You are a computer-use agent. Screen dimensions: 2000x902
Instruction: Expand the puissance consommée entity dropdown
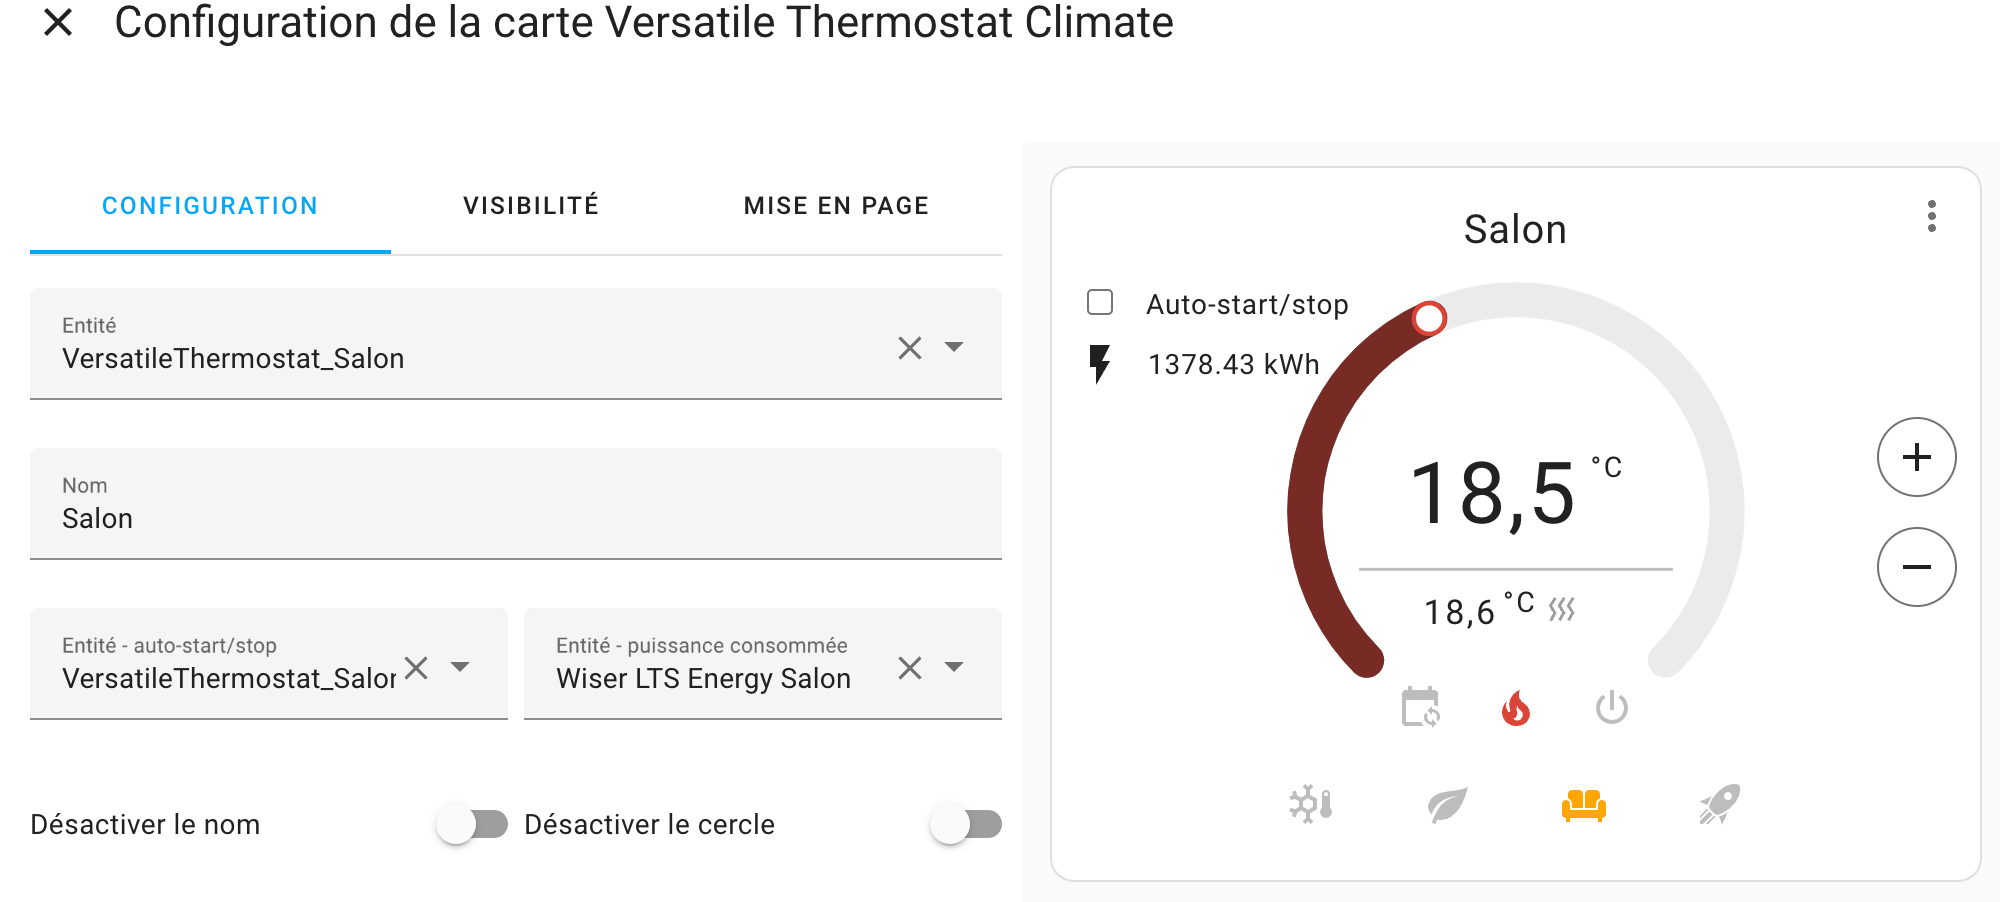954,667
